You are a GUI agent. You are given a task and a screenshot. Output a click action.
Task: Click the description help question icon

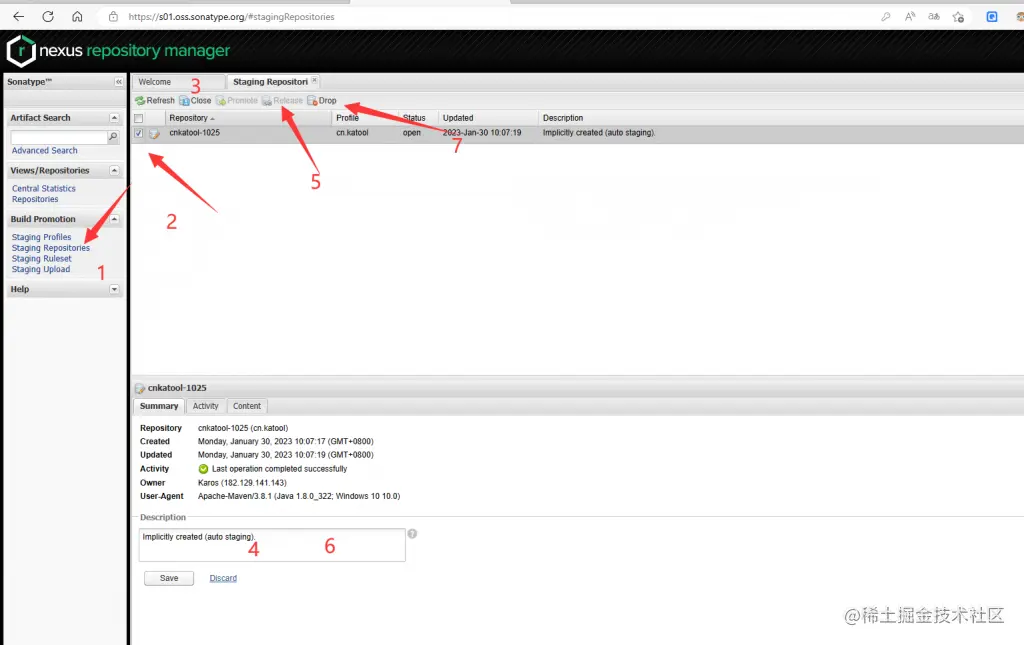point(412,533)
